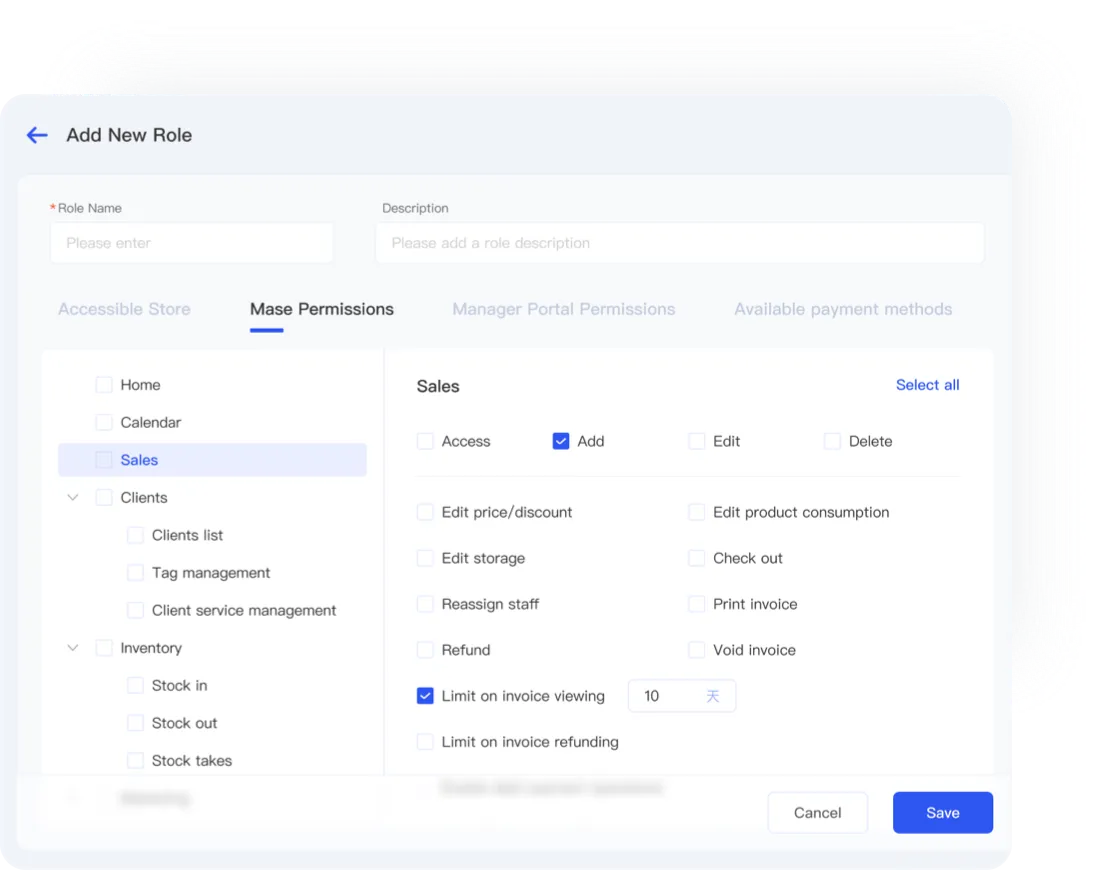Tick the Stock in checkbox
The width and height of the screenshot is (1106, 870).
point(136,686)
